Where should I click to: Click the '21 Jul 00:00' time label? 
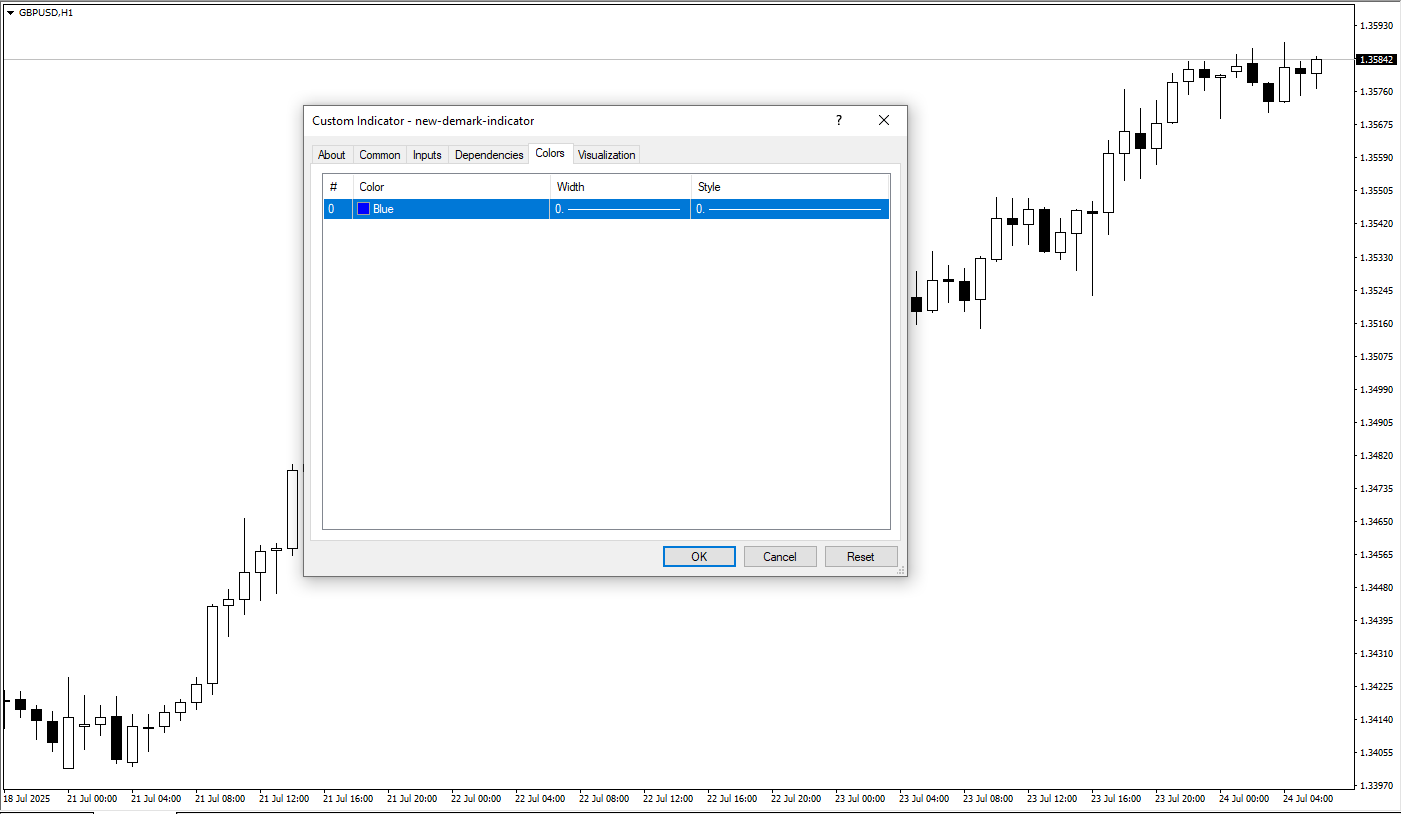point(92,799)
